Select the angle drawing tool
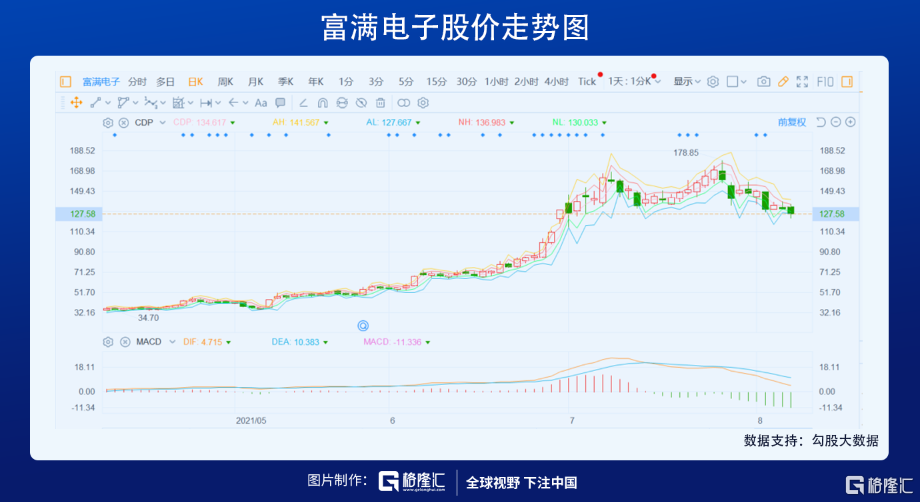The image size is (920, 502). point(303,103)
